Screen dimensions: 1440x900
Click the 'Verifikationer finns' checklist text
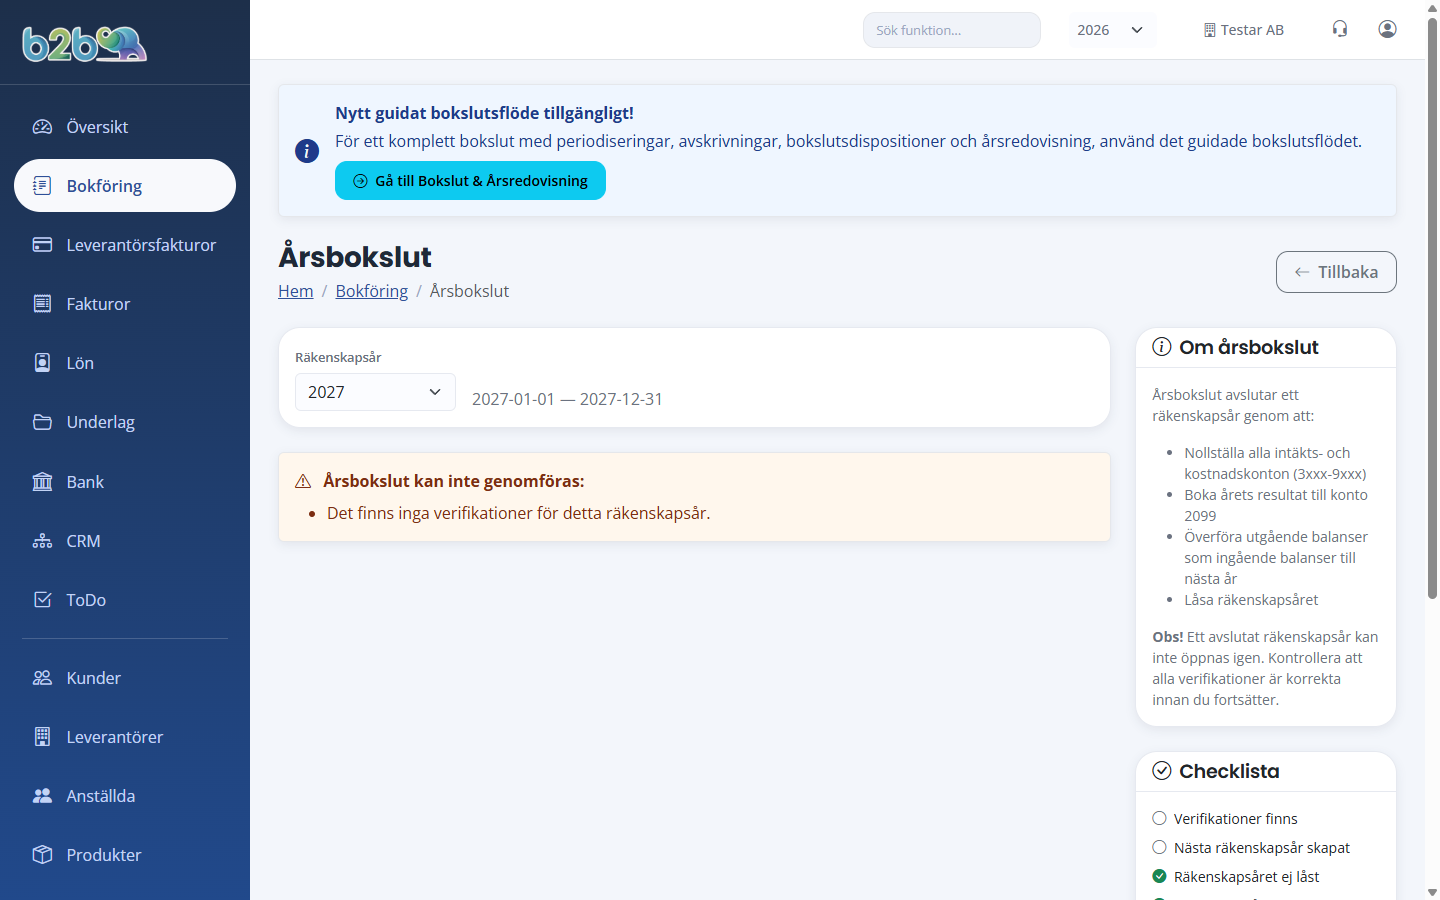[x=1236, y=819]
